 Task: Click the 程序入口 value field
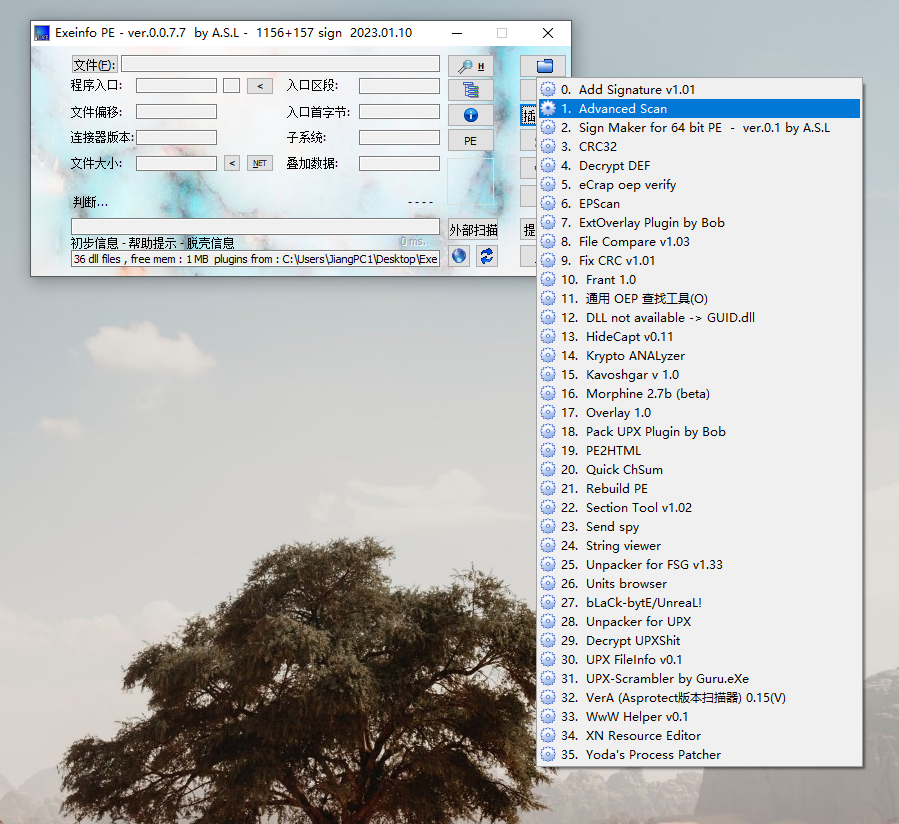[x=176, y=86]
